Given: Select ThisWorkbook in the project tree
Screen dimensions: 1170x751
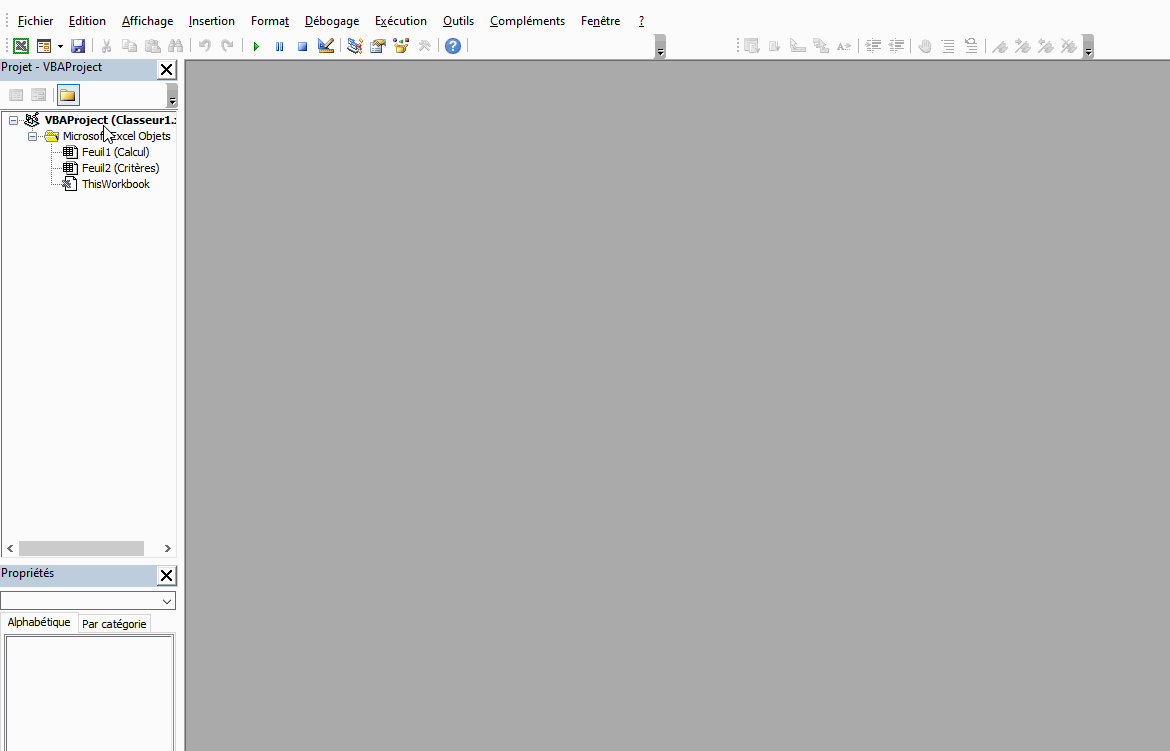Looking at the screenshot, I should pyautogui.click(x=115, y=184).
